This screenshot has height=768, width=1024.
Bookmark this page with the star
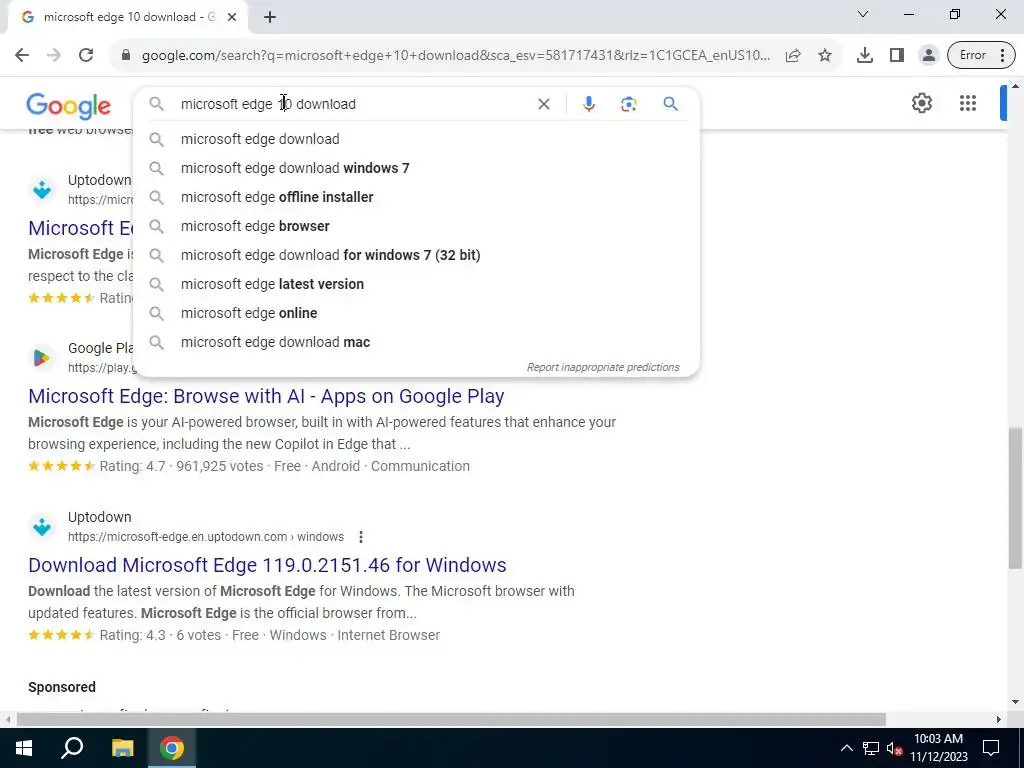tap(825, 56)
